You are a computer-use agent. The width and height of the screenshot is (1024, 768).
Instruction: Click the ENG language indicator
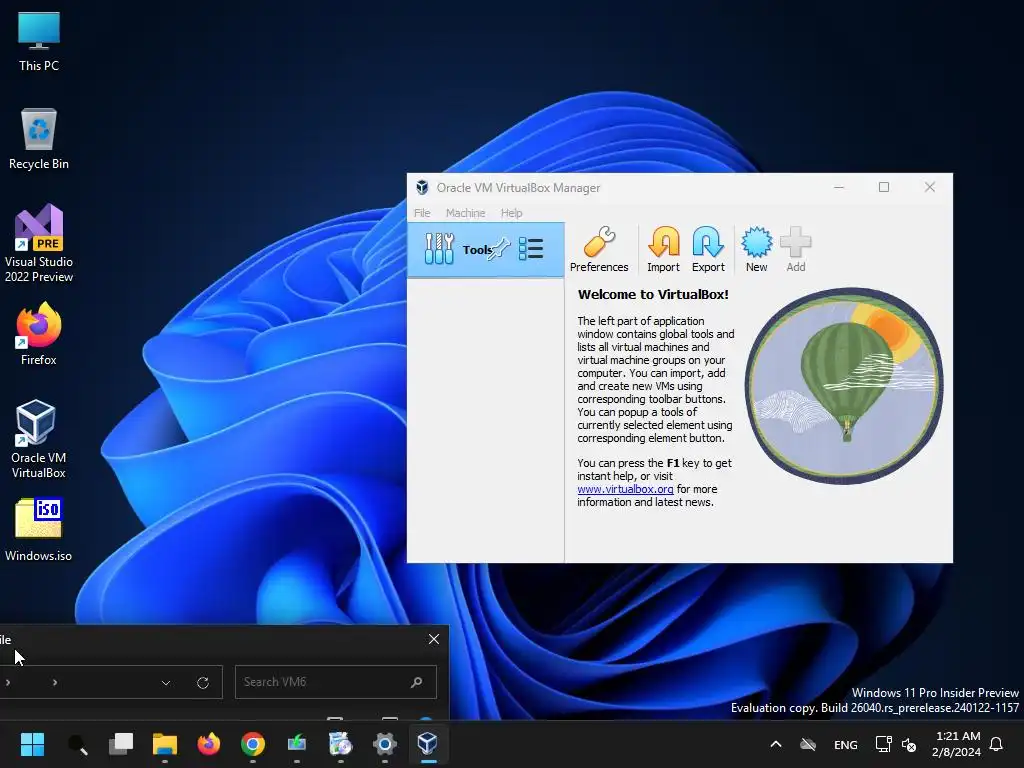(846, 744)
